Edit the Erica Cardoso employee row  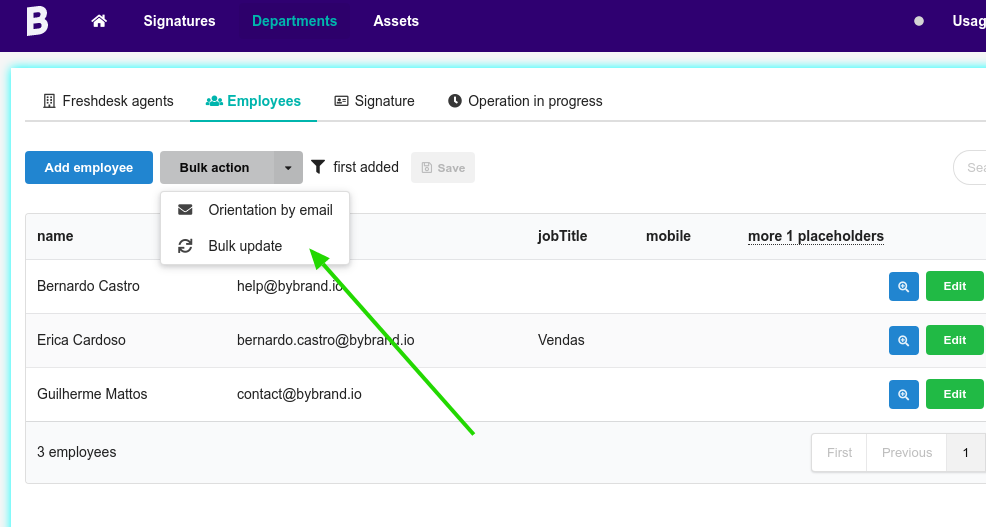pos(954,340)
